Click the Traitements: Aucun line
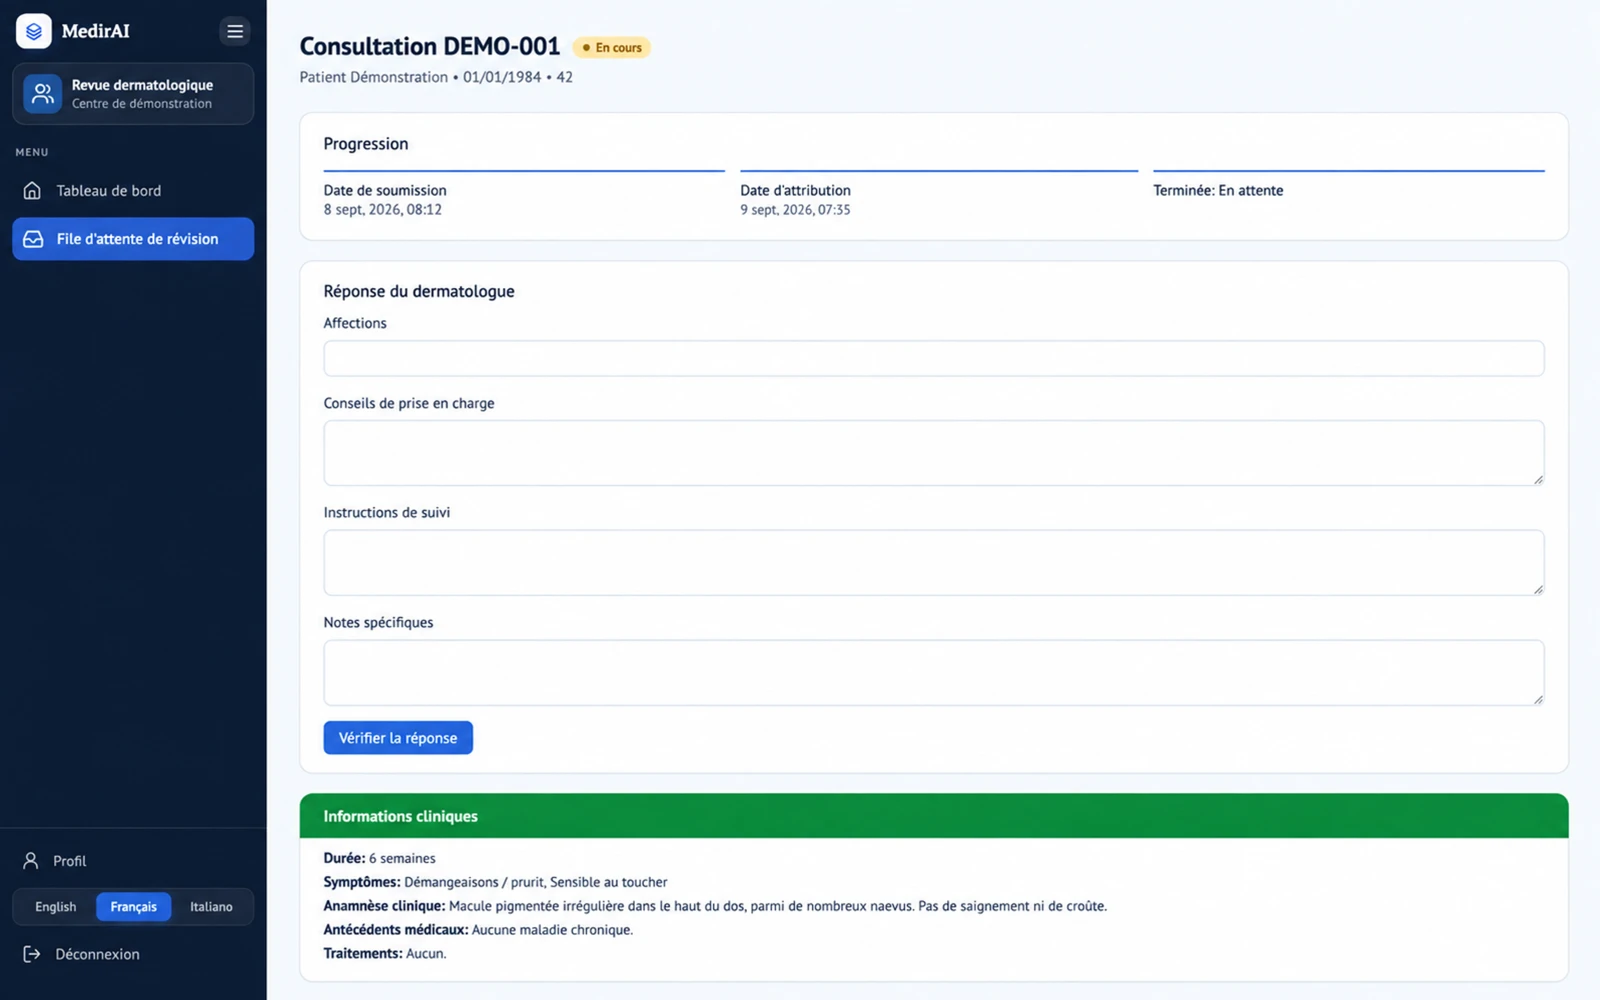The width and height of the screenshot is (1600, 1000). tap(385, 954)
